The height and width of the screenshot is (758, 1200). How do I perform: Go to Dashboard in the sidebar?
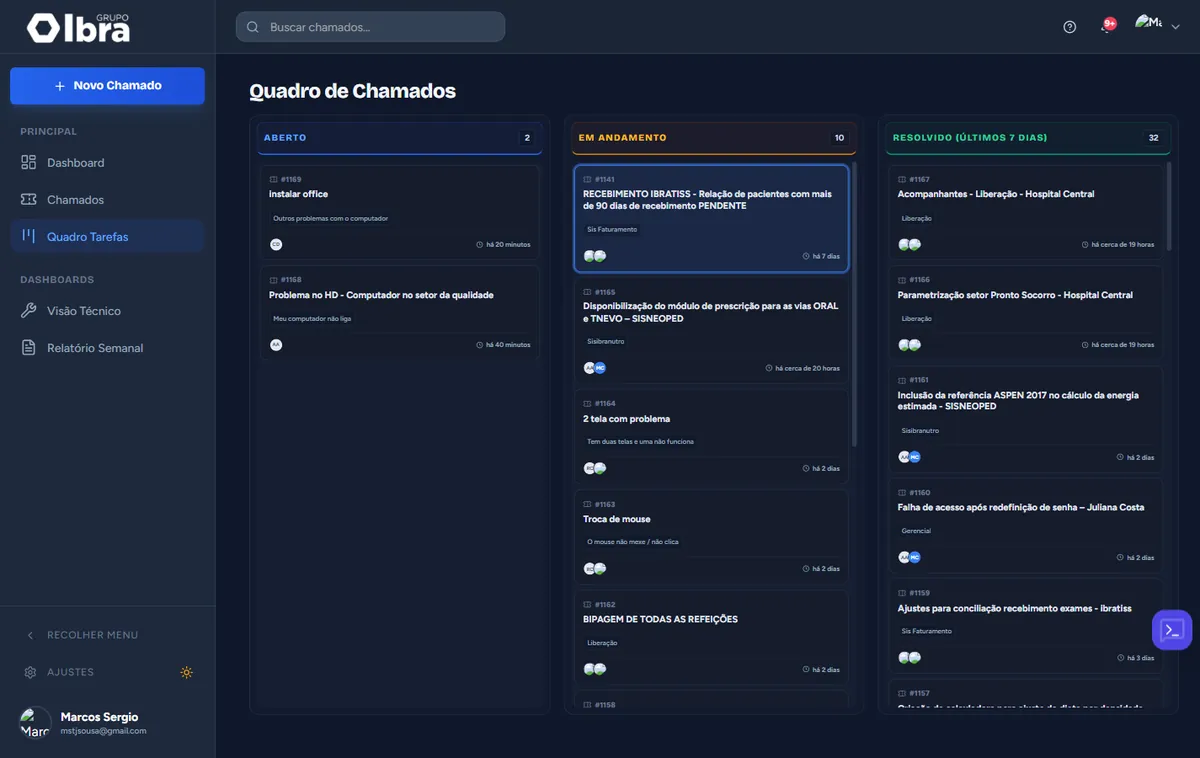point(107,163)
